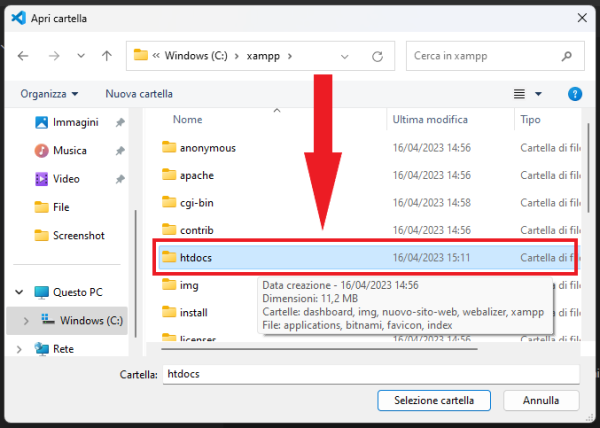This screenshot has height=428, width=600.
Task: Sort by the Nome column header
Action: [x=188, y=120]
